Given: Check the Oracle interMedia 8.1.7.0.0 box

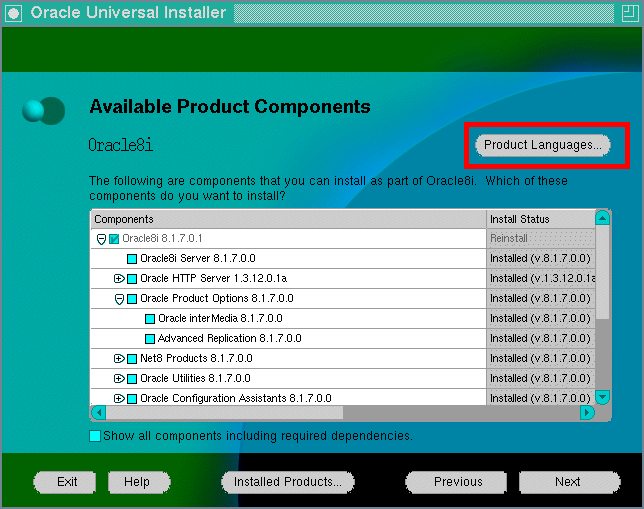Looking at the screenshot, I should coord(150,319).
